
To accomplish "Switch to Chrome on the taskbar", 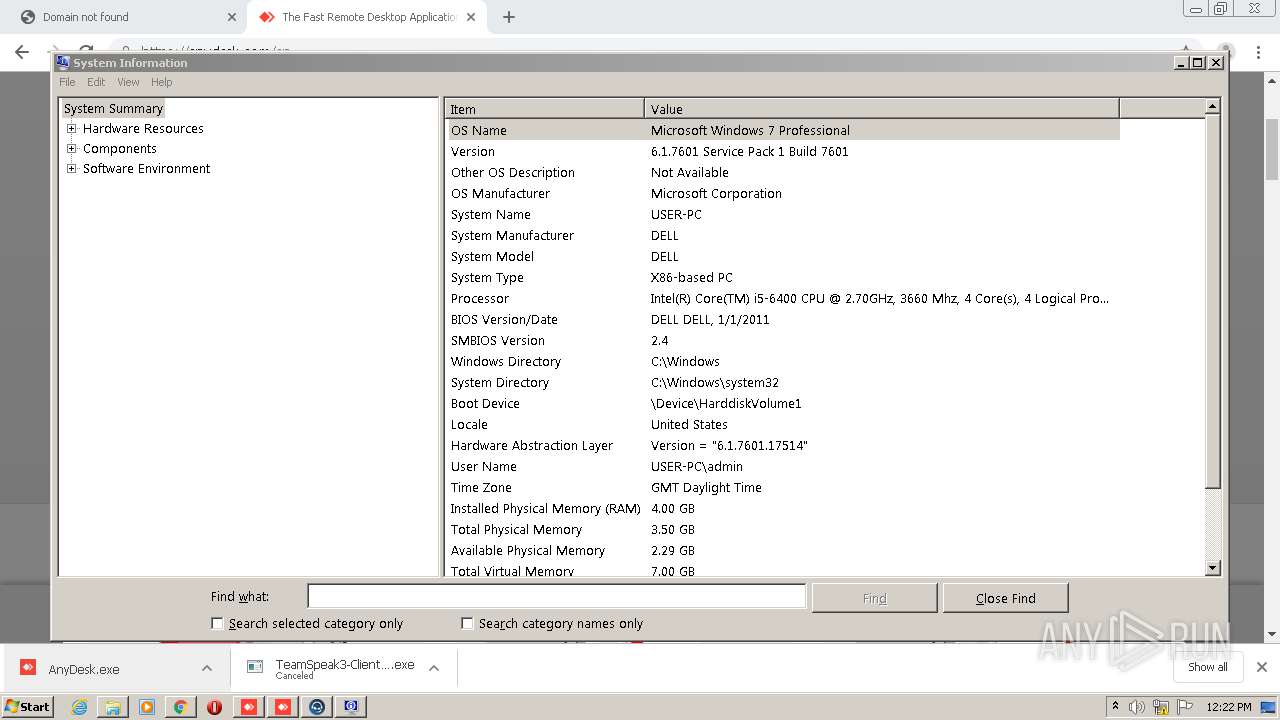I will [x=181, y=707].
